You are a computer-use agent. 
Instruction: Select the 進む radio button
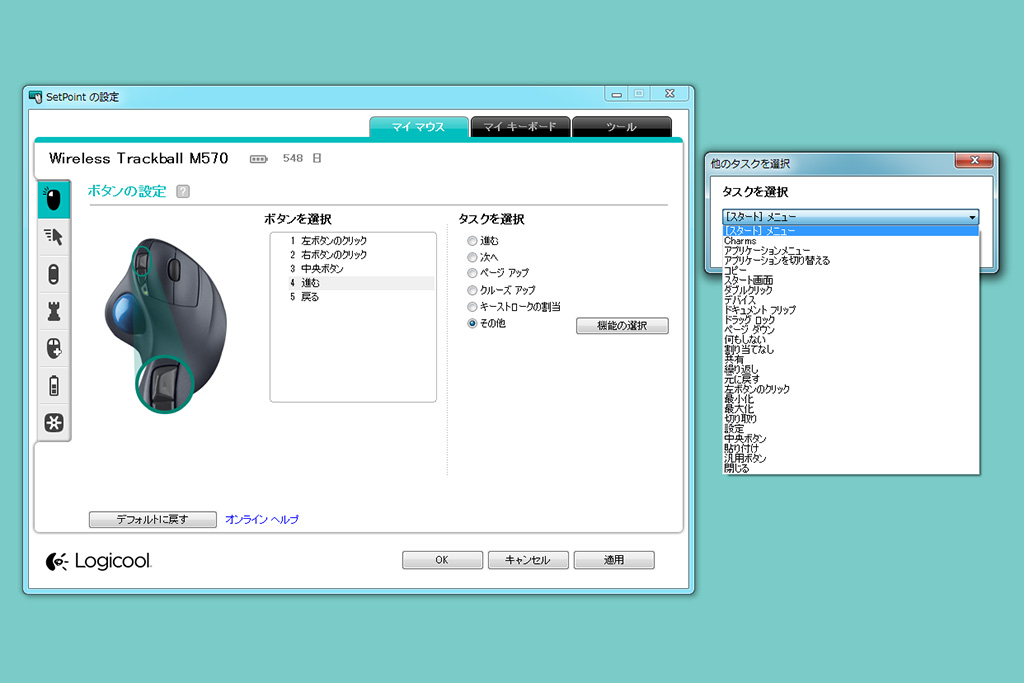(x=472, y=241)
